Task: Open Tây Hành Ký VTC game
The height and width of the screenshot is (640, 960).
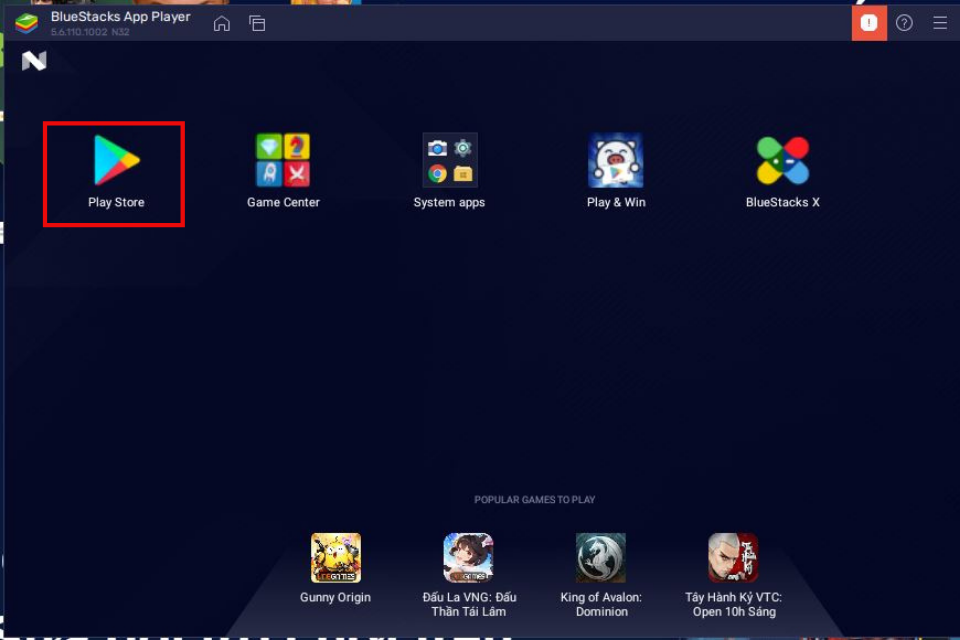Action: tap(733, 557)
